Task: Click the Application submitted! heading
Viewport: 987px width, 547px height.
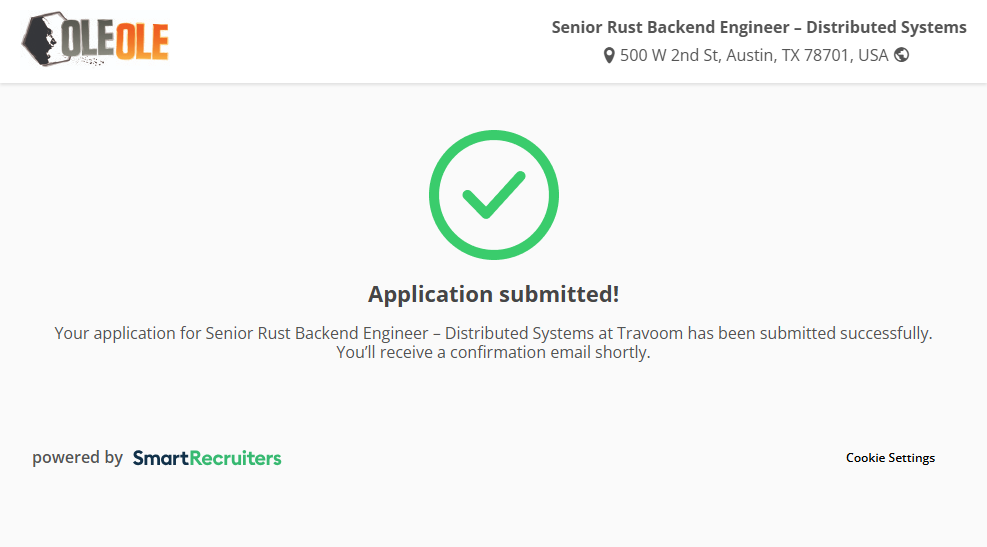Action: tap(493, 294)
